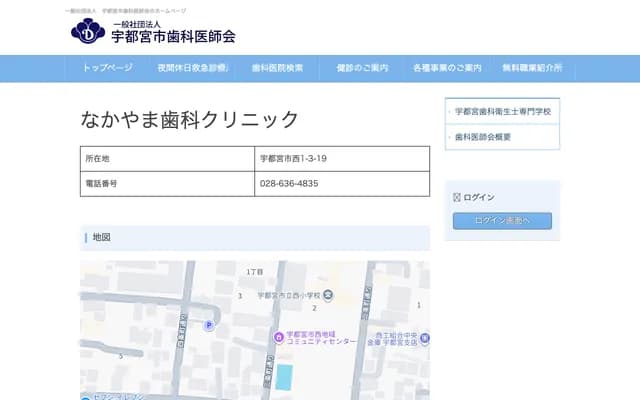640x400 pixels.
Task: Open 歯科医院検索 menu item
Action: (x=277, y=68)
